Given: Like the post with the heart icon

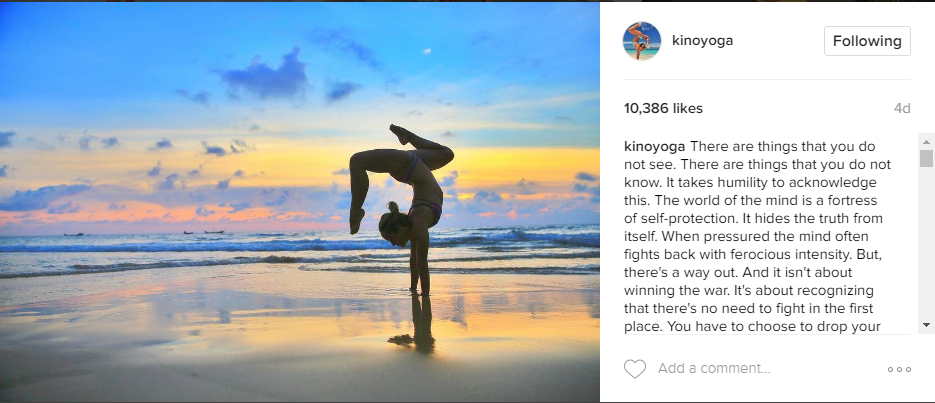Looking at the screenshot, I should [x=635, y=369].
